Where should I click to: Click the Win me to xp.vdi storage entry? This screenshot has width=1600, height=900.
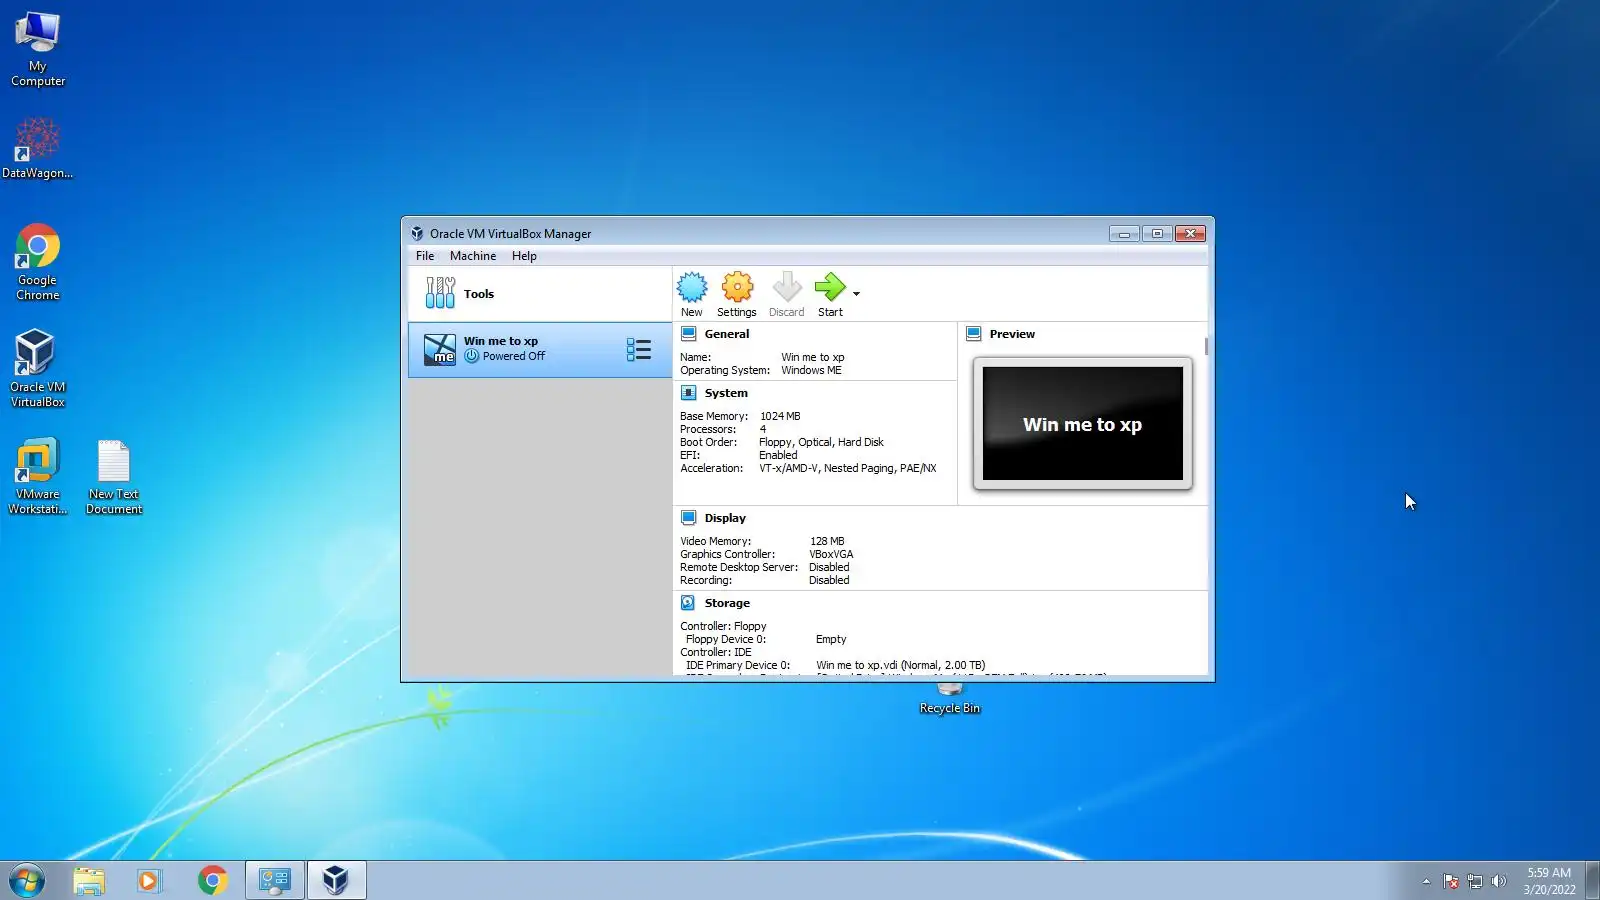coord(900,665)
